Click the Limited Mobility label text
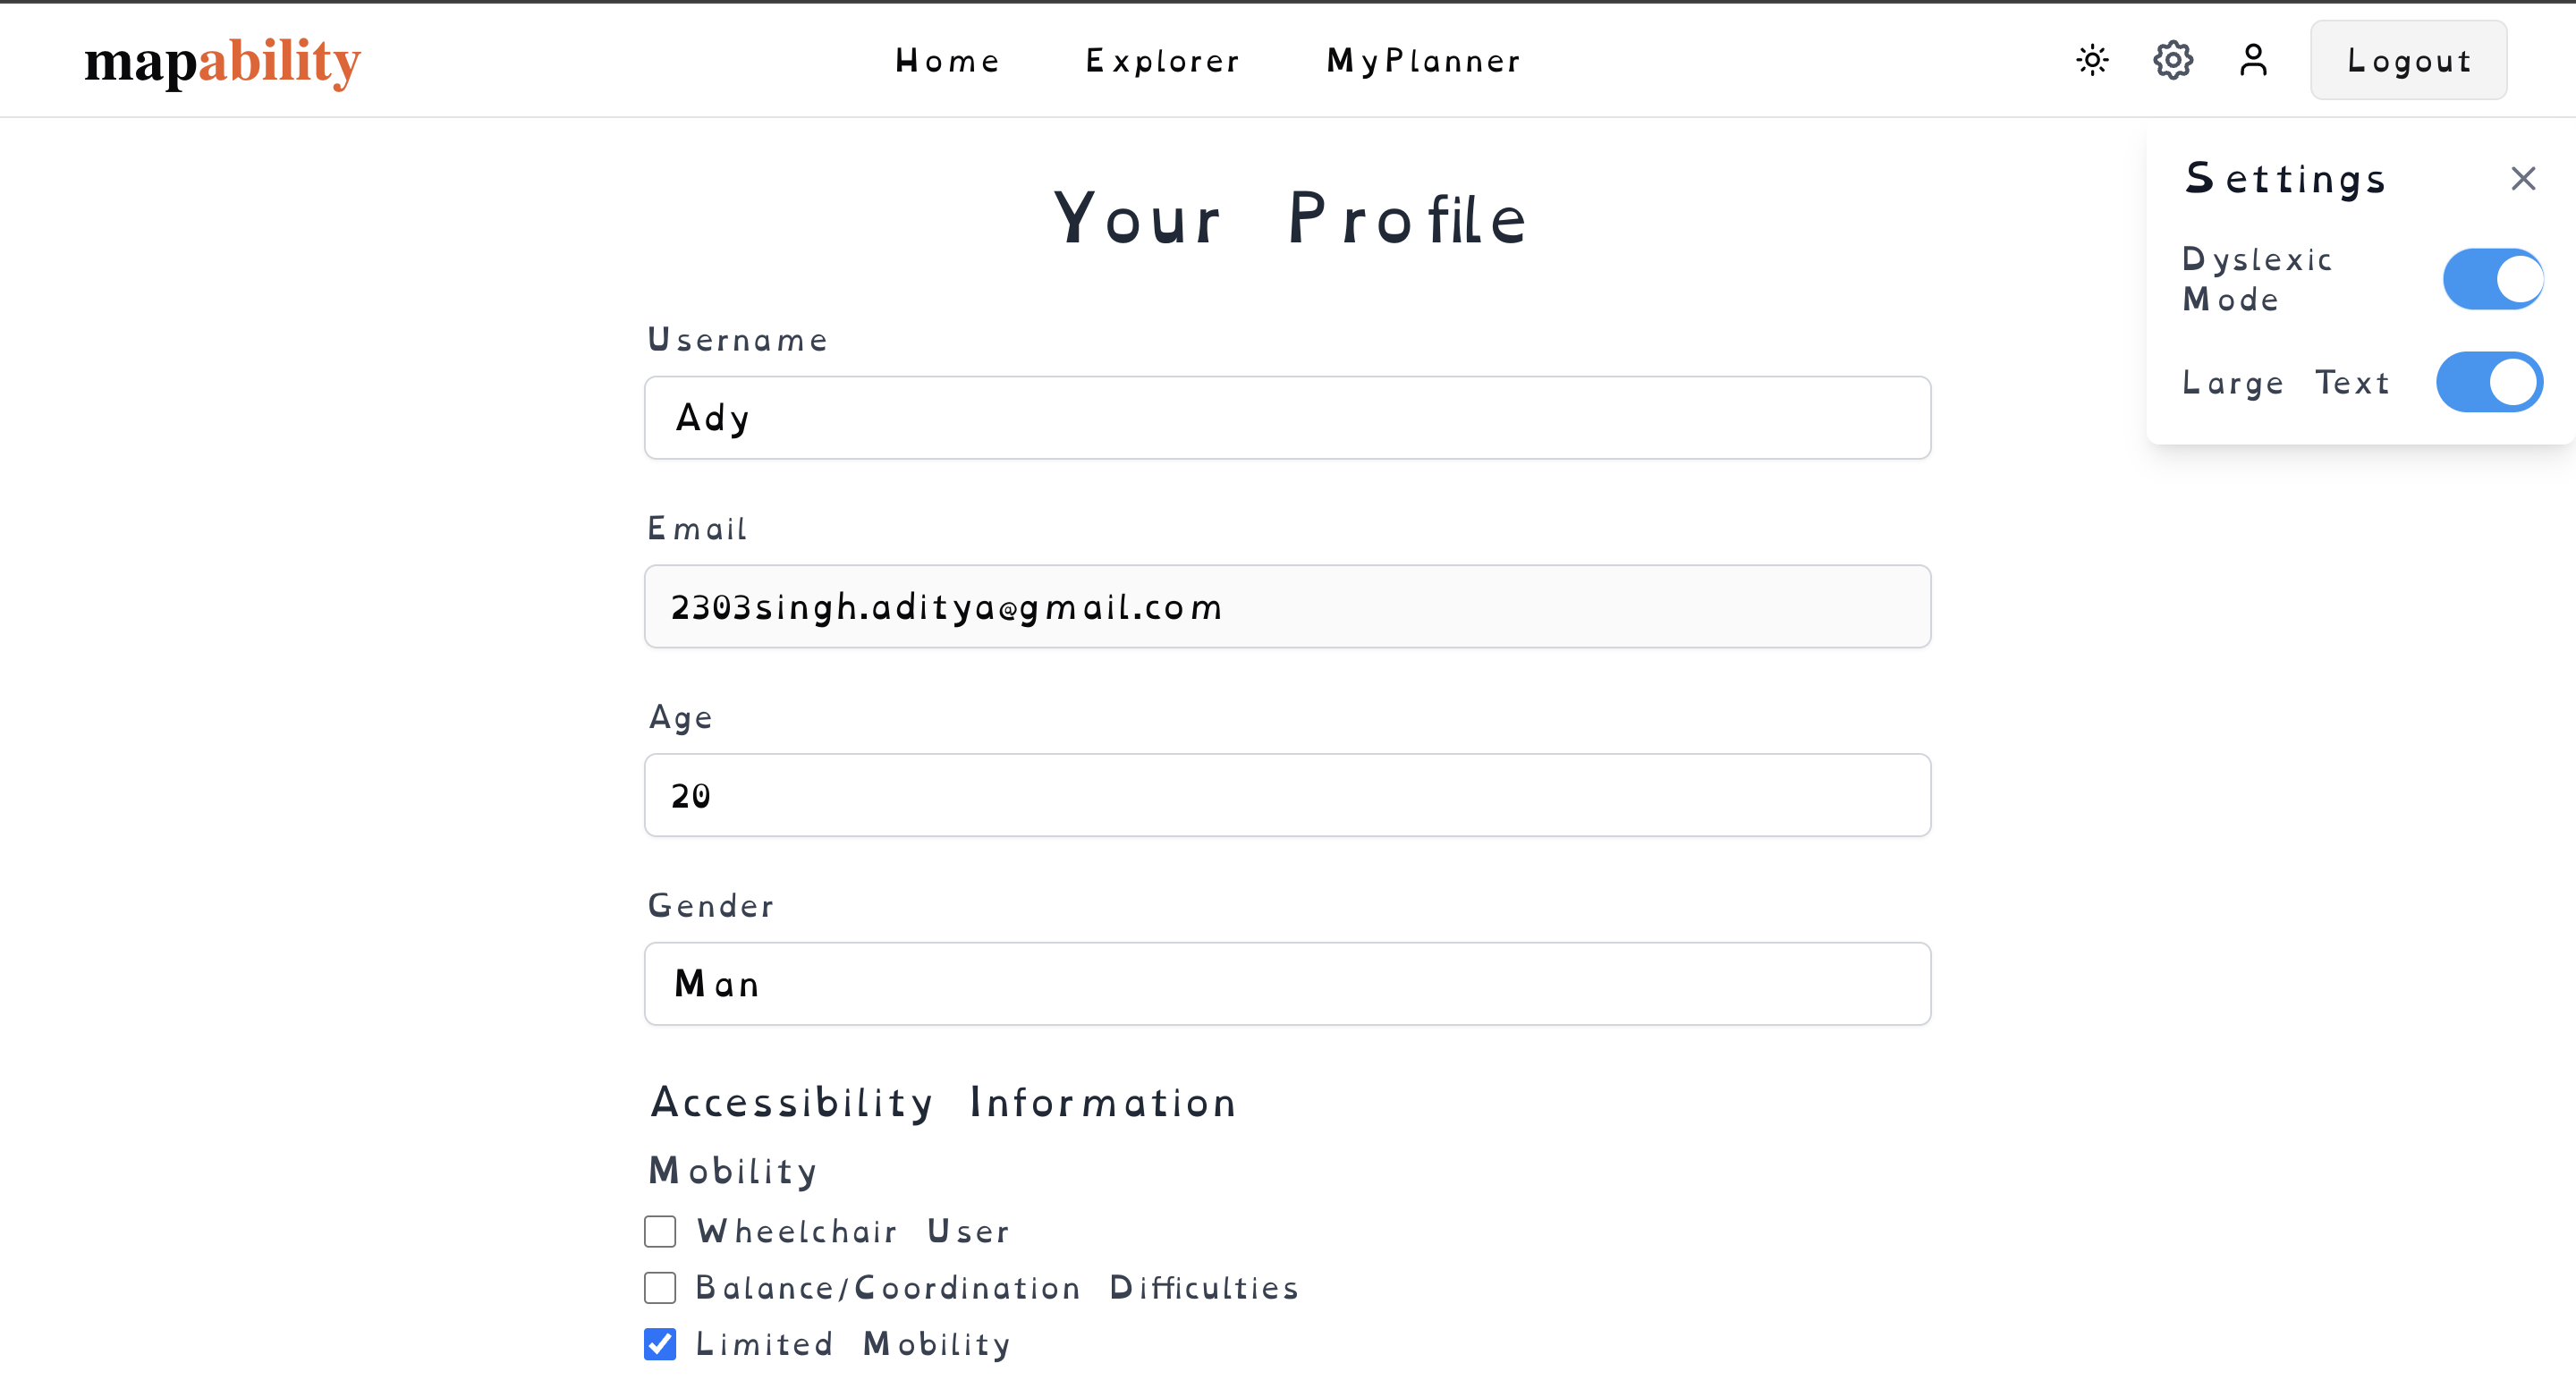Image resolution: width=2576 pixels, height=1397 pixels. pyautogui.click(x=853, y=1344)
